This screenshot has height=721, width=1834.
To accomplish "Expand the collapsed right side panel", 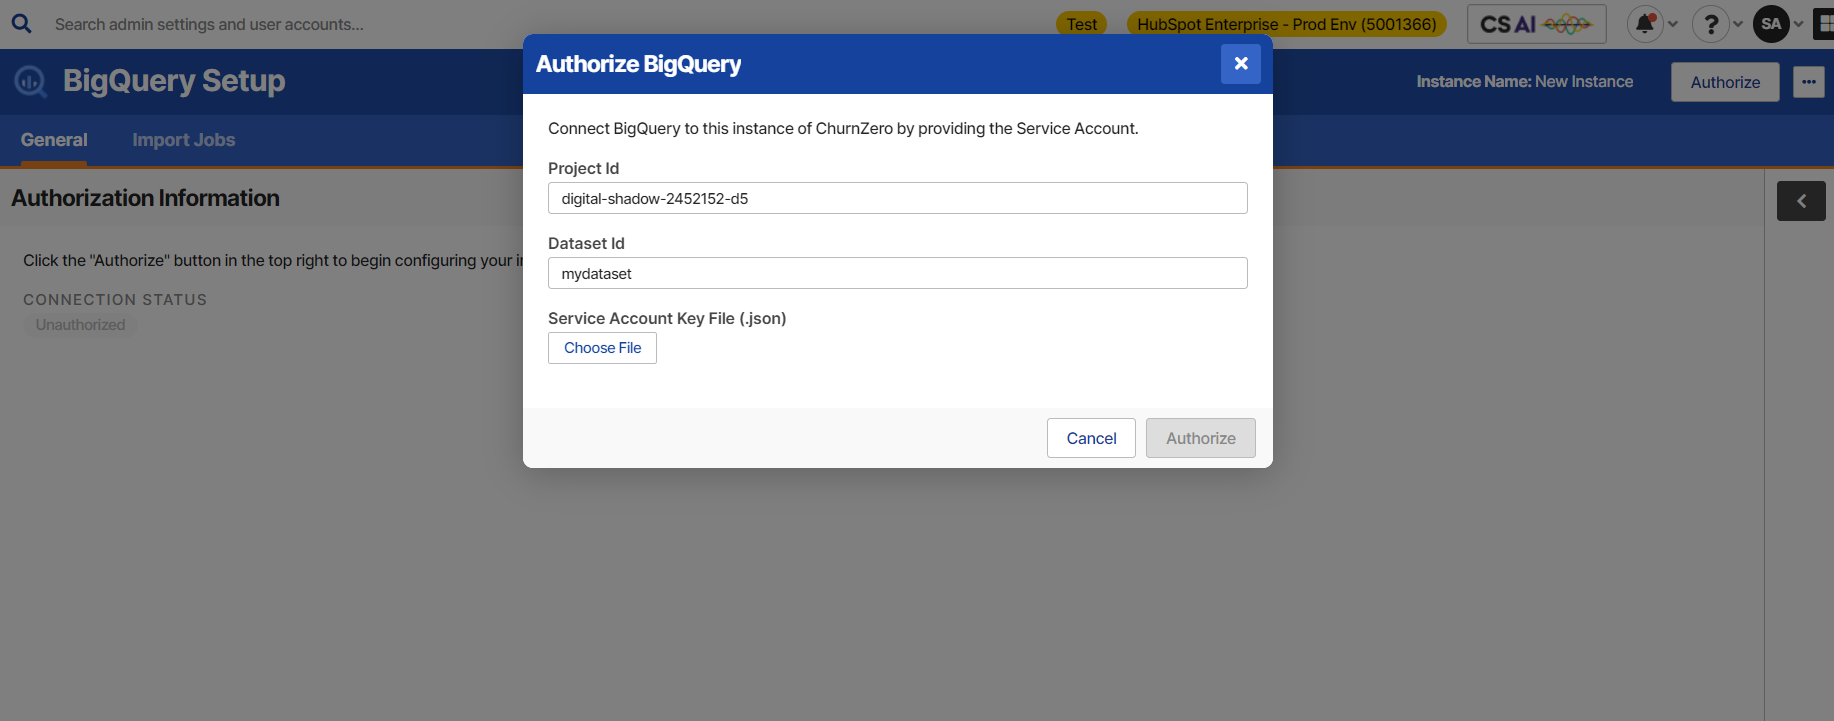I will [x=1801, y=201].
